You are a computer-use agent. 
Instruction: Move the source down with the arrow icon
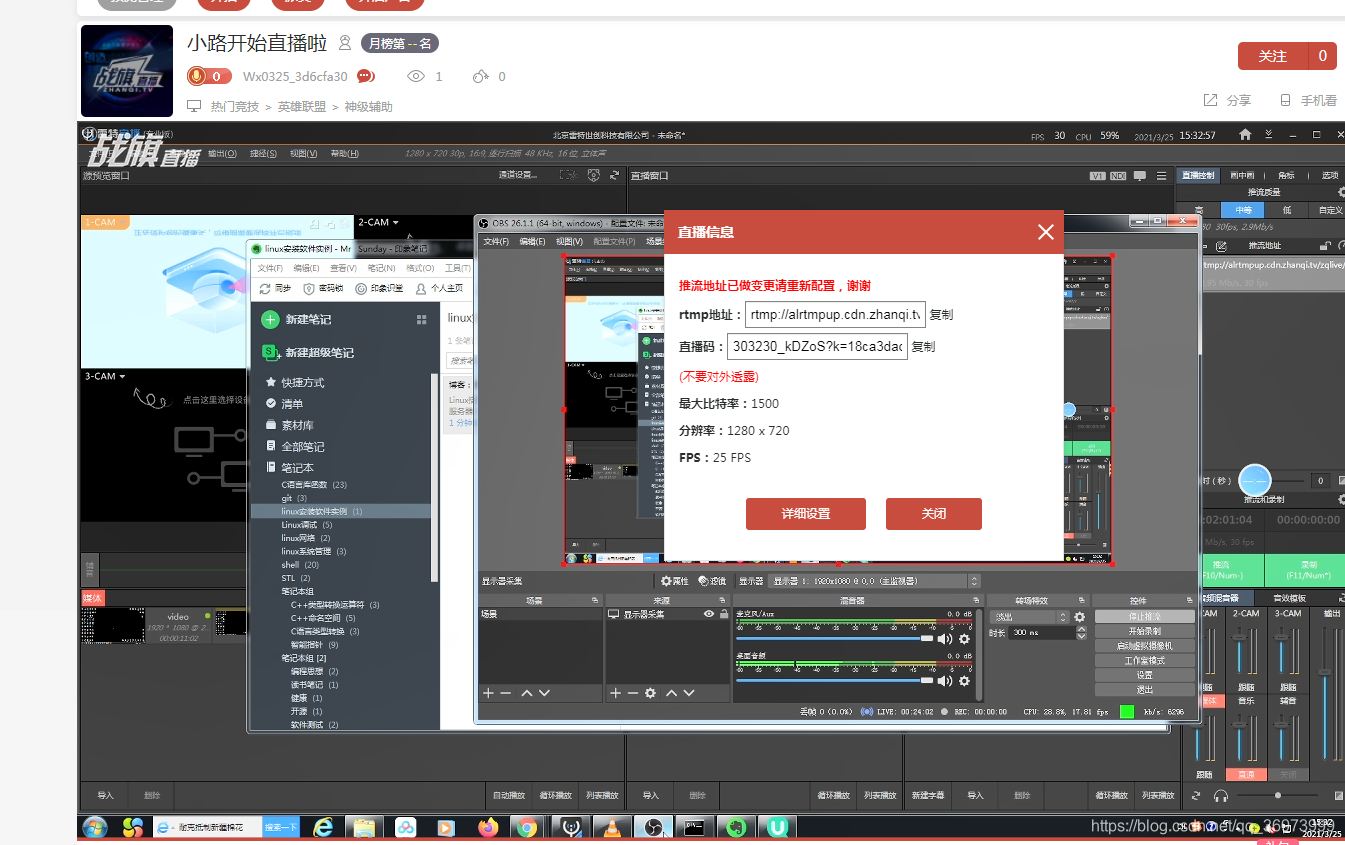pyautogui.click(x=690, y=693)
